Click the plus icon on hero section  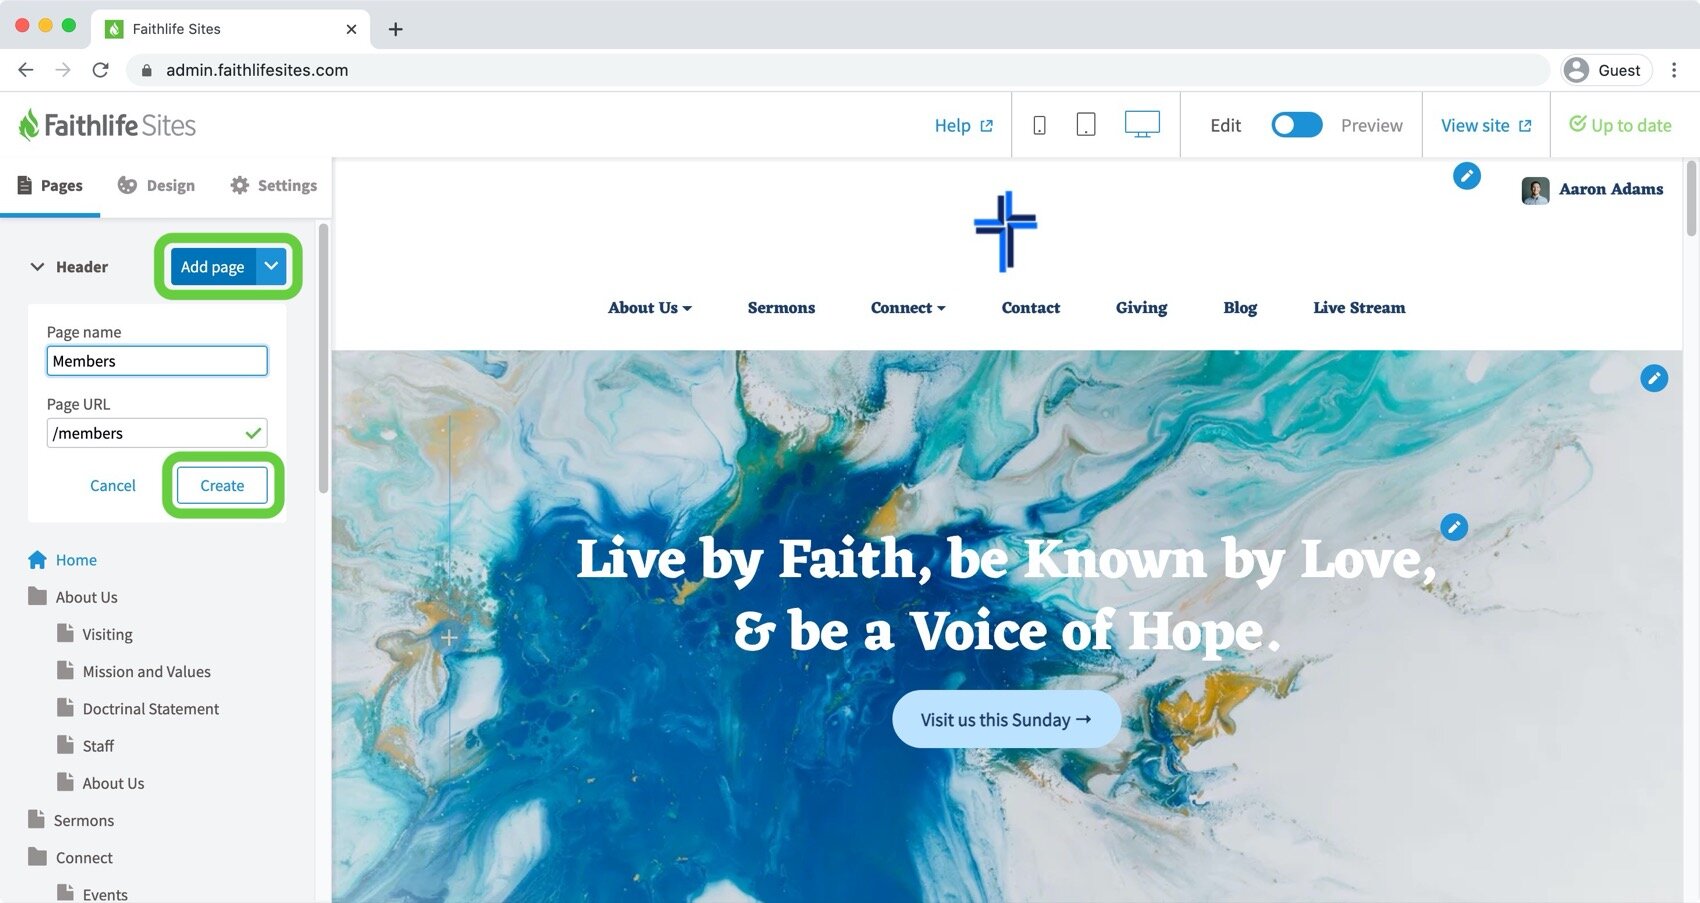pos(449,637)
